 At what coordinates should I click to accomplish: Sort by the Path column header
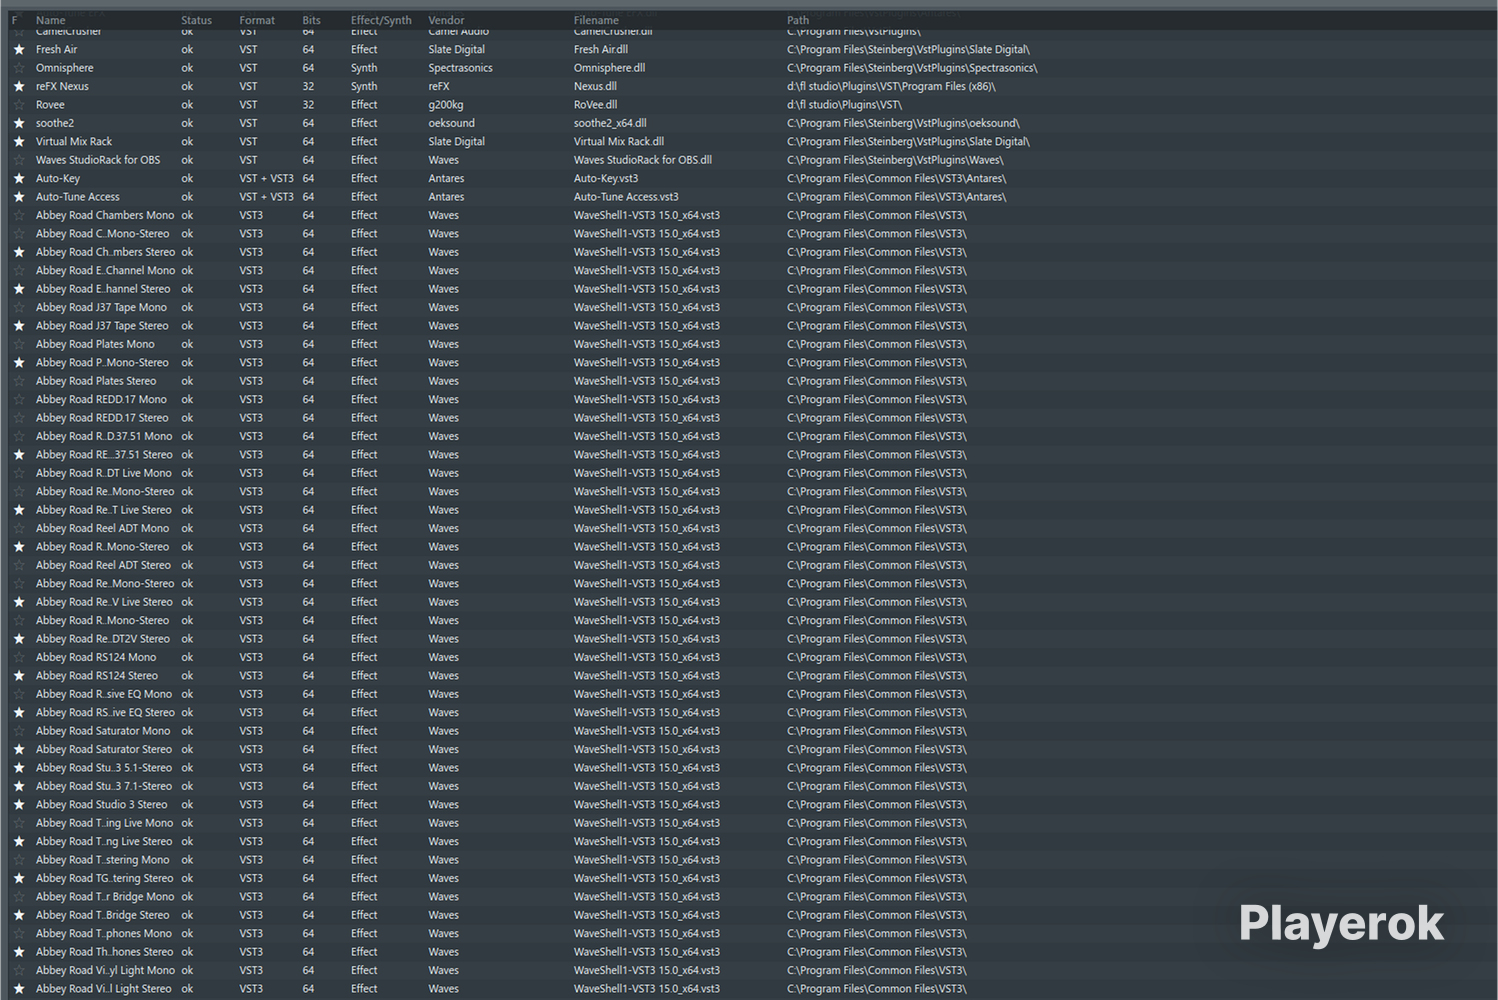coord(798,20)
